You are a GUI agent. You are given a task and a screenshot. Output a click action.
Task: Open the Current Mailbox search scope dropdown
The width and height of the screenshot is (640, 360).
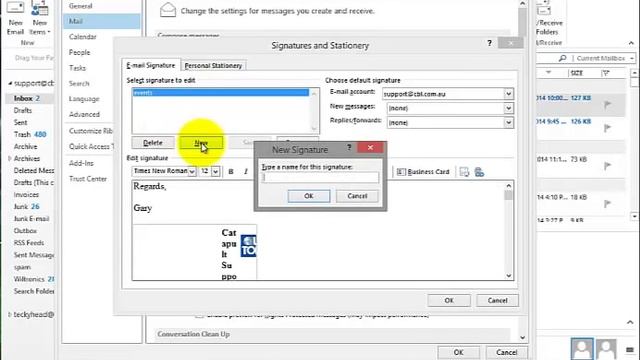[632, 58]
